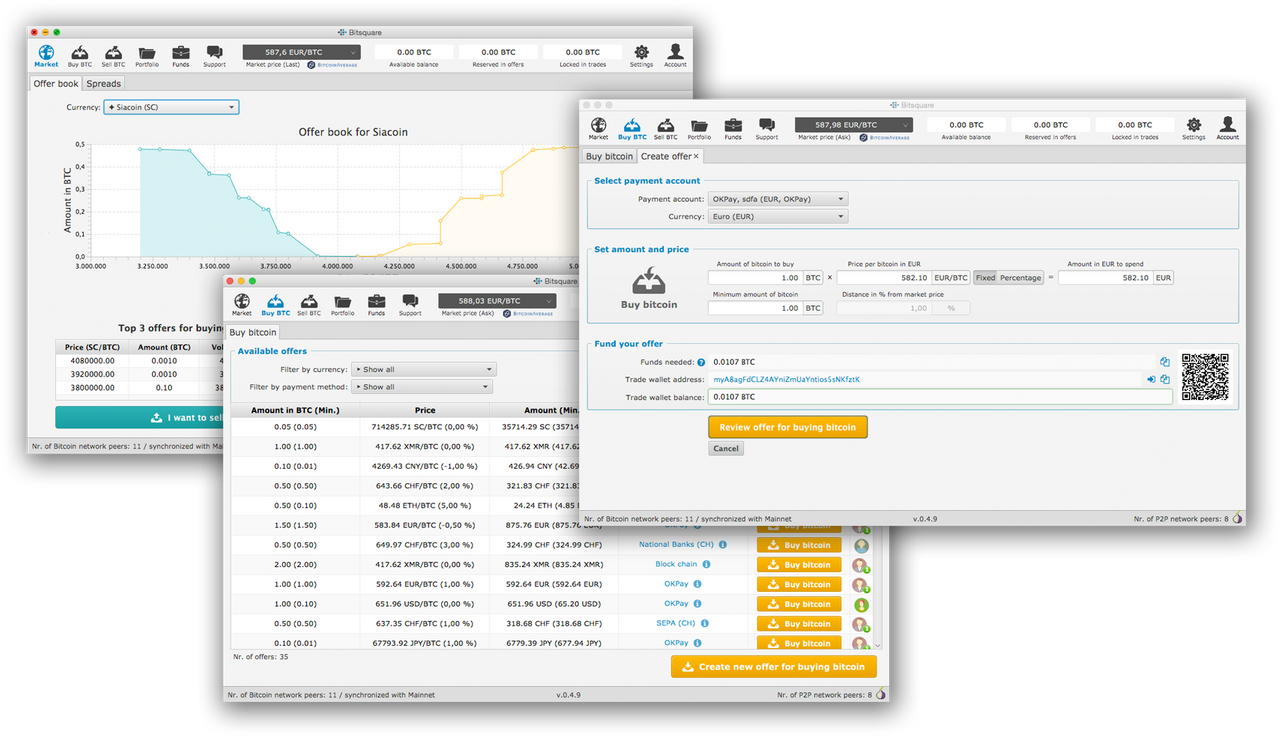Click Portfolio icon in Available offers window
The height and width of the screenshot is (737, 1280).
pyautogui.click(x=342, y=305)
